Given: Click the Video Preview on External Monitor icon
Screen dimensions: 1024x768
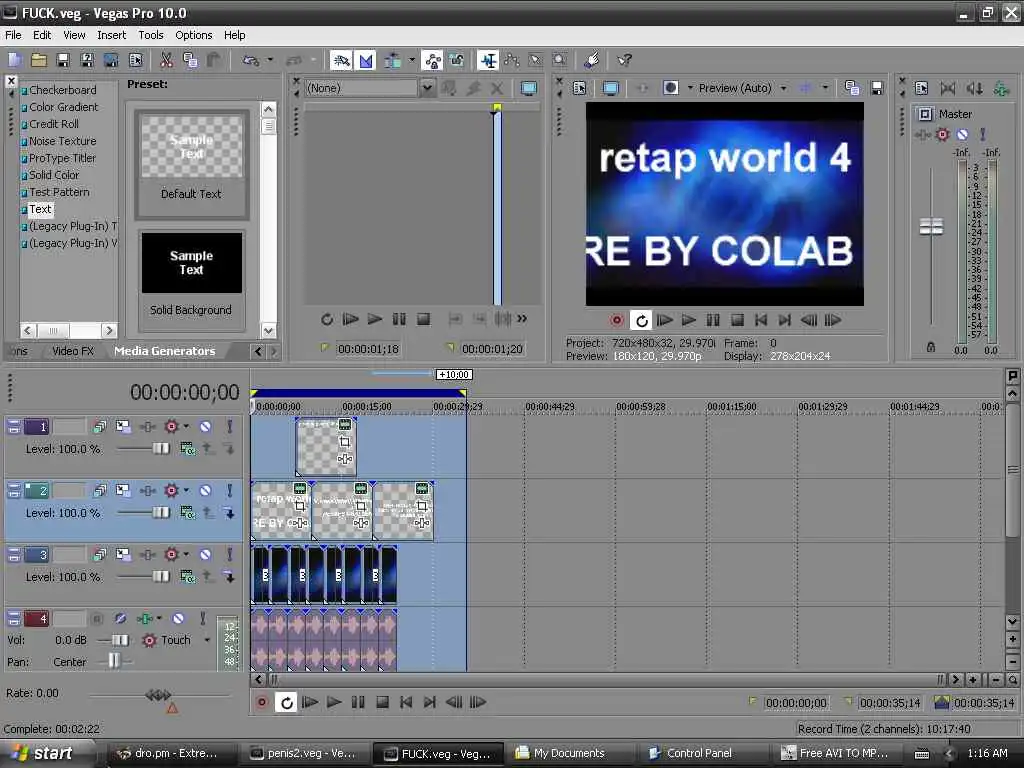Looking at the screenshot, I should pyautogui.click(x=610, y=88).
